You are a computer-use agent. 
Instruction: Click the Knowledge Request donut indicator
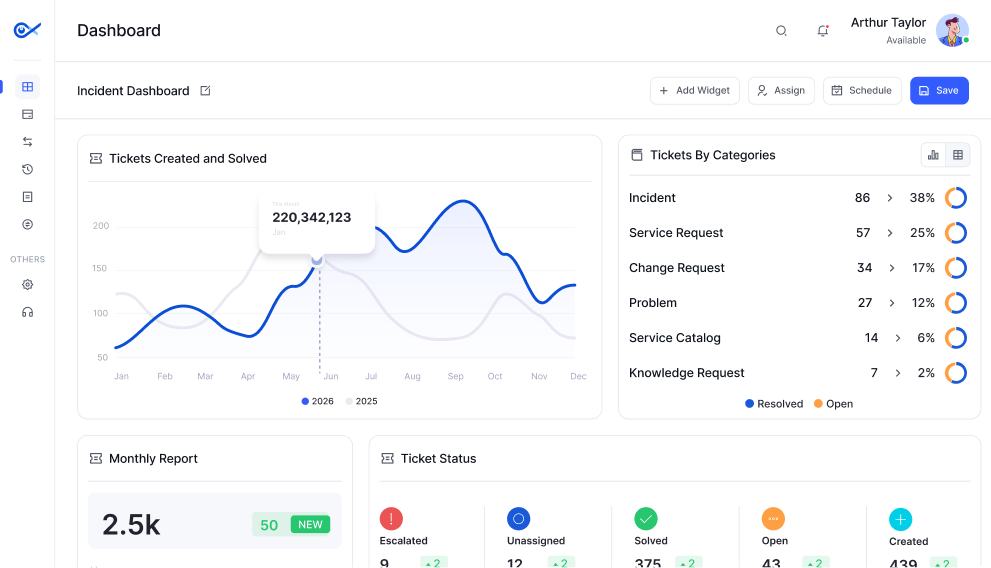tap(956, 373)
